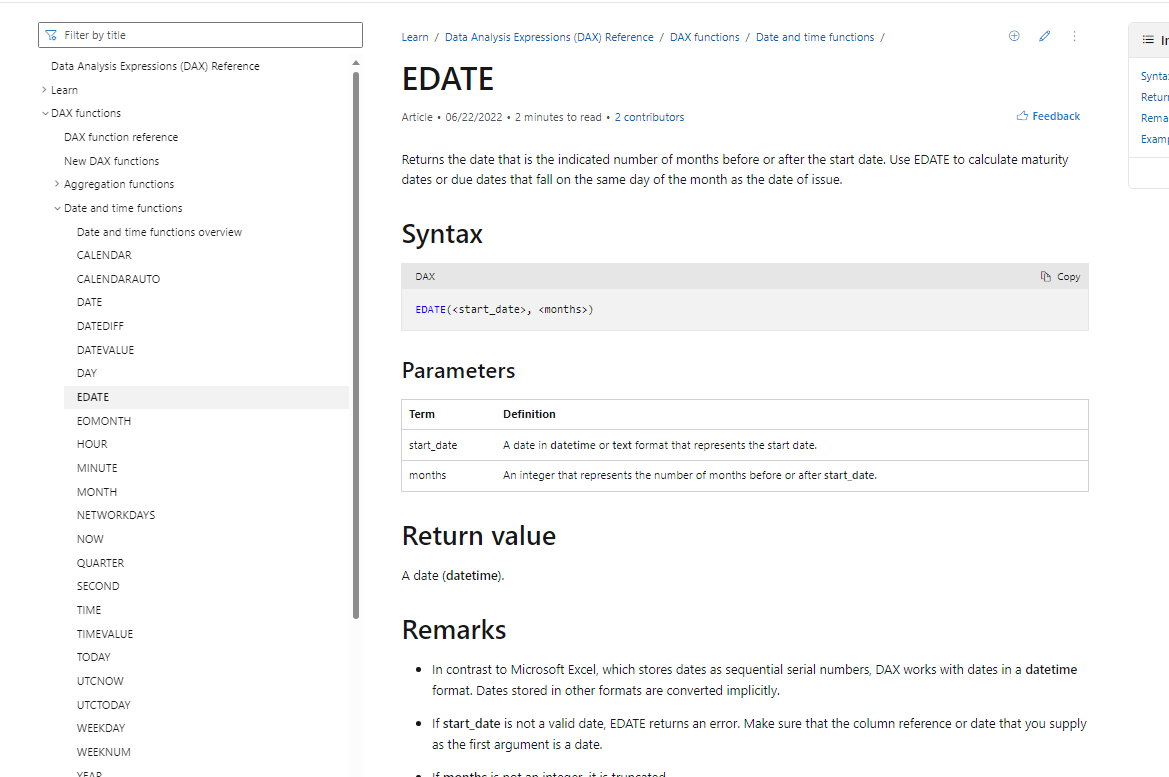Select the highlighted EDATE sidebar item

207,397
